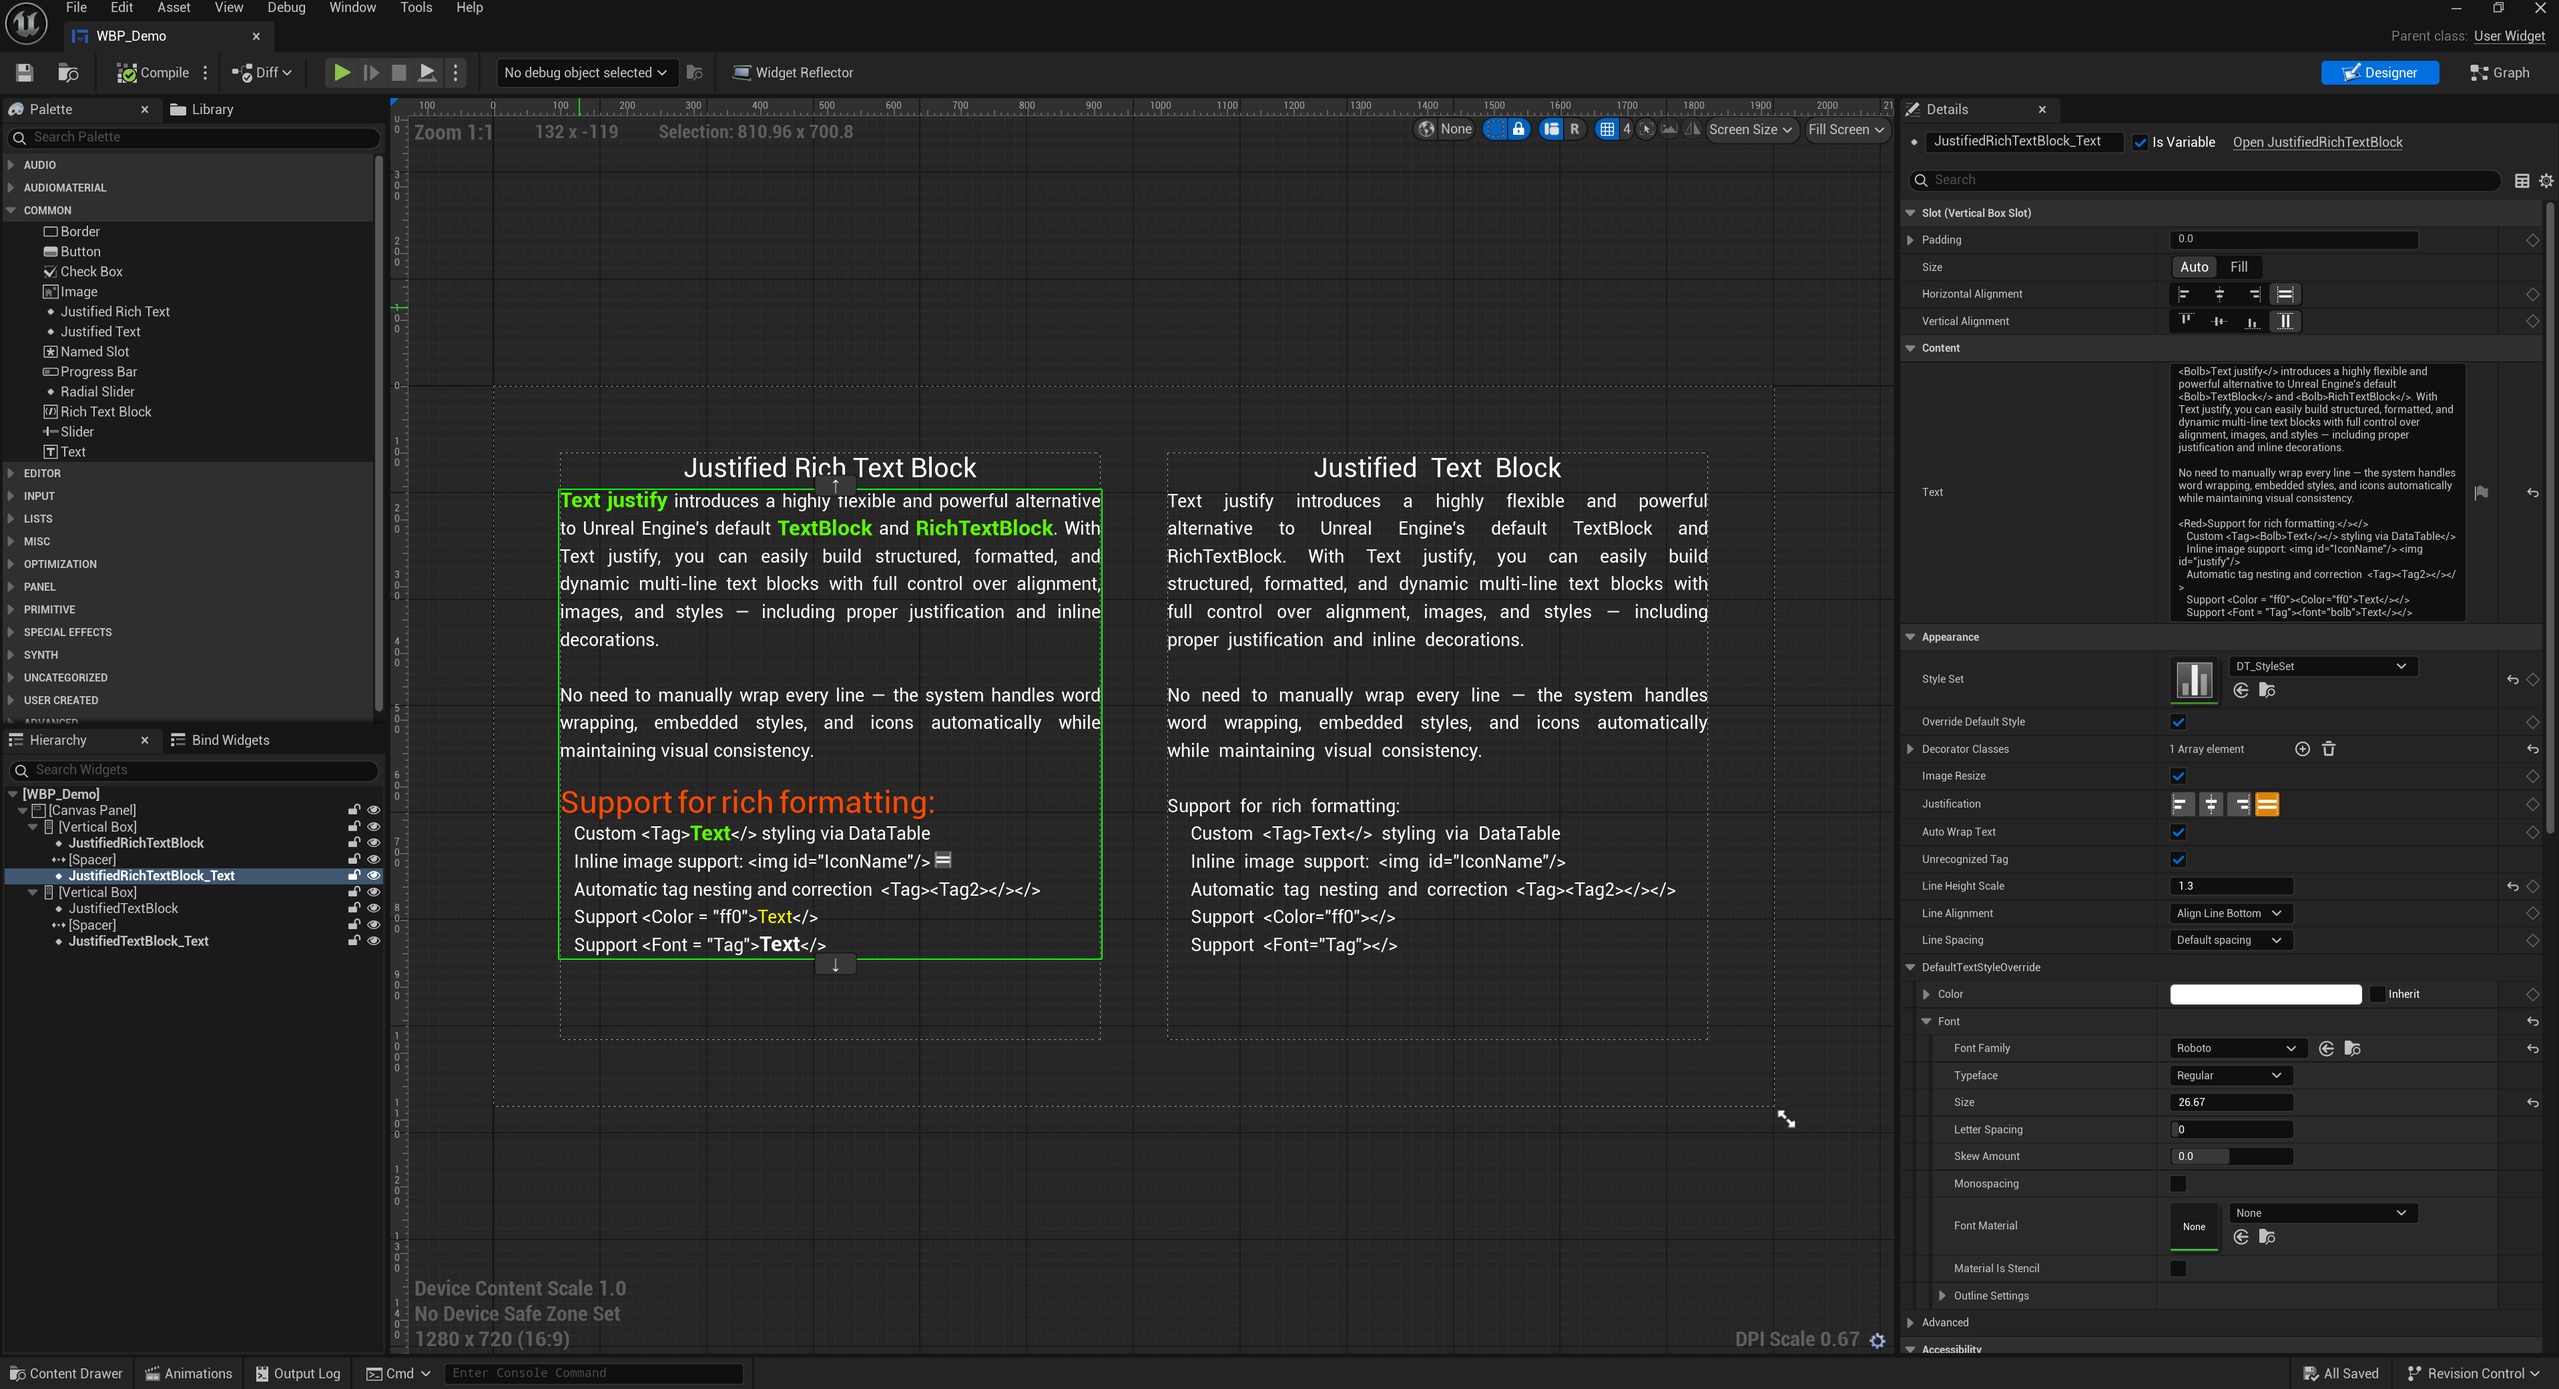Compile the widget blueprint
Viewport: 2559px width, 1389px height.
tap(153, 72)
